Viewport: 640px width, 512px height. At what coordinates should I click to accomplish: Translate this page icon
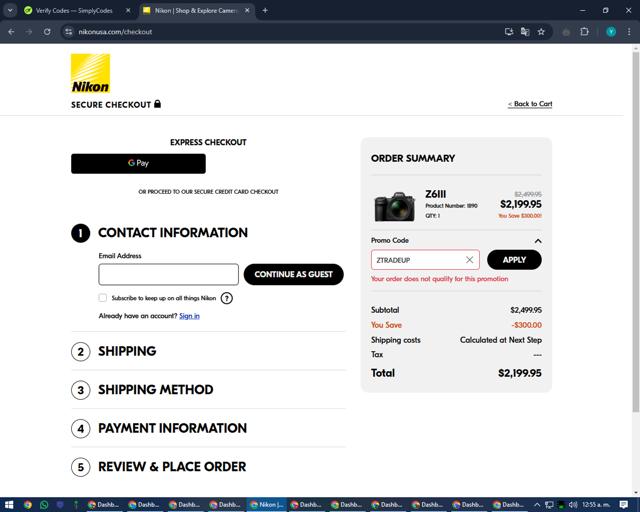(x=525, y=31)
